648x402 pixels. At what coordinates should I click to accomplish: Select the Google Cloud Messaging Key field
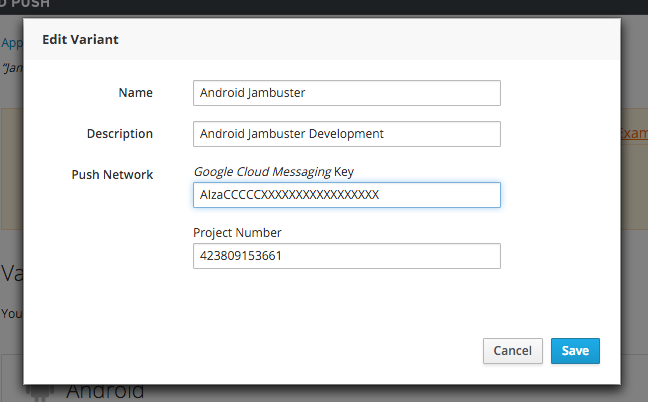tap(346, 195)
